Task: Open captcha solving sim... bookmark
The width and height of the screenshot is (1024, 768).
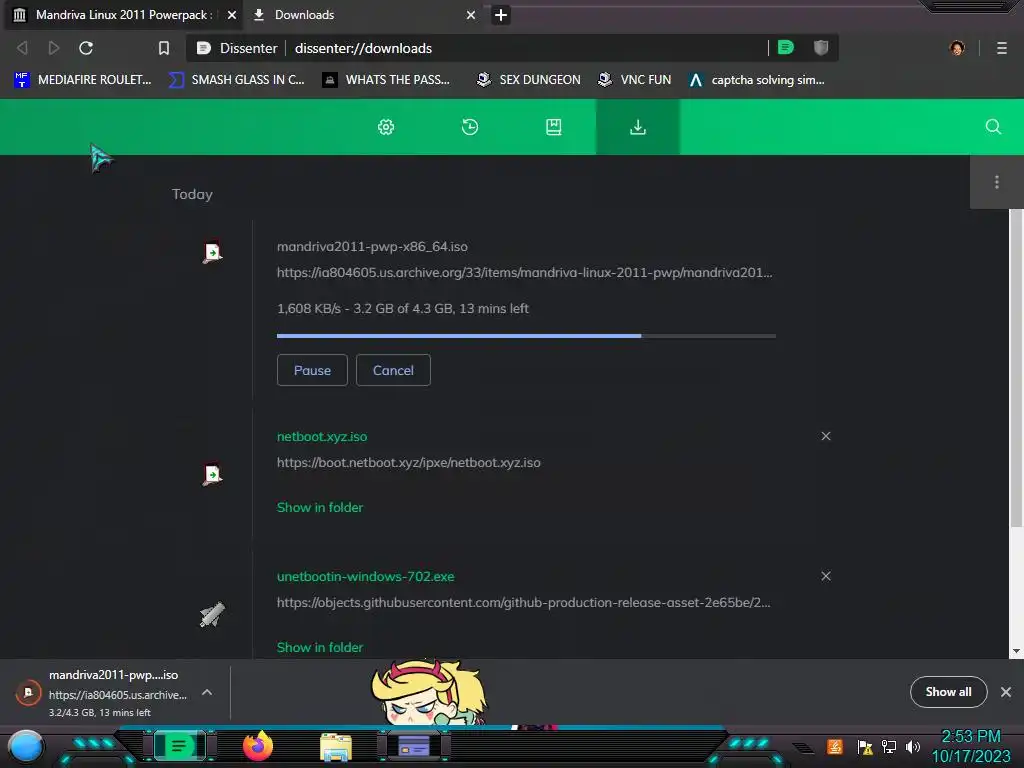Action: pyautogui.click(x=757, y=80)
